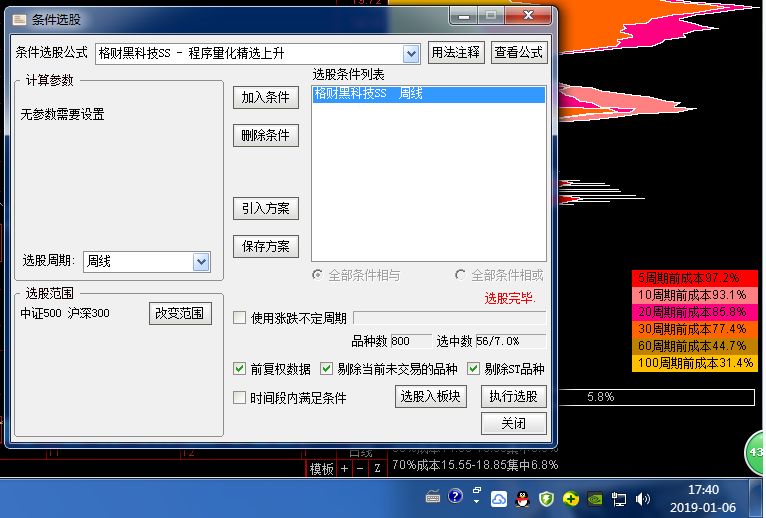766x518 pixels.
Task: Click the 无参数需要设置 text
Action: click(63, 114)
